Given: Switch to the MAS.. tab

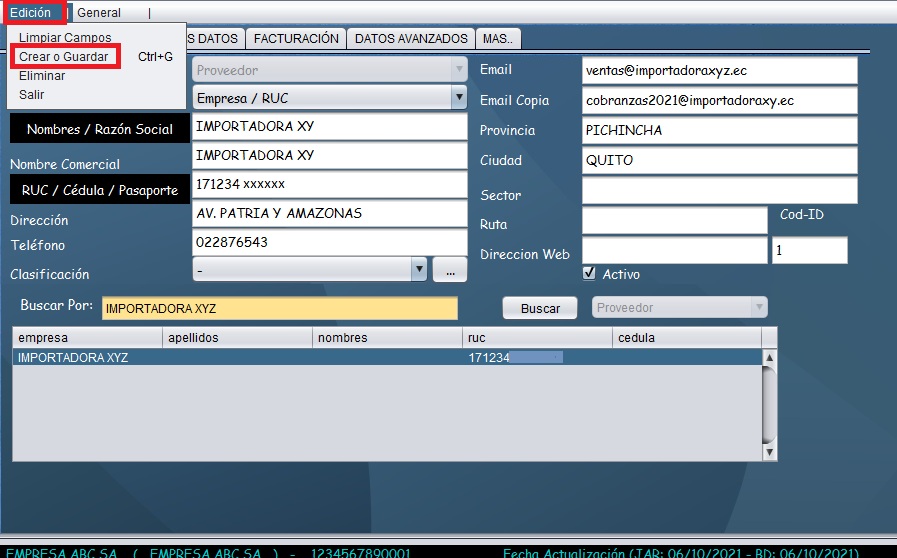Looking at the screenshot, I should [x=497, y=38].
